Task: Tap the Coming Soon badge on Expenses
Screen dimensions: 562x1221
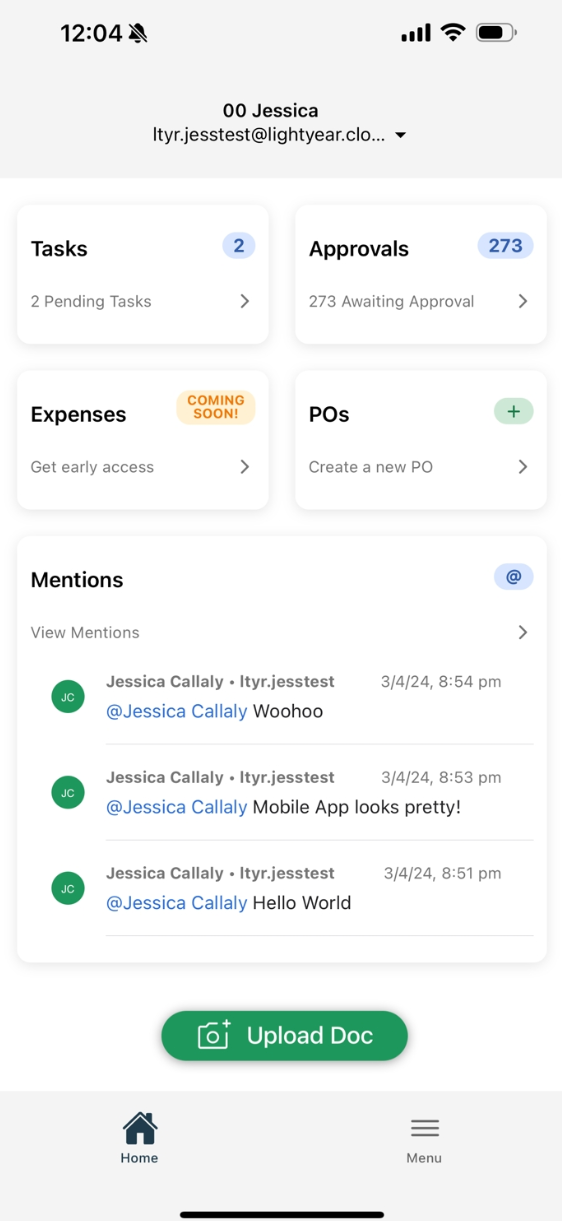Action: pyautogui.click(x=216, y=407)
